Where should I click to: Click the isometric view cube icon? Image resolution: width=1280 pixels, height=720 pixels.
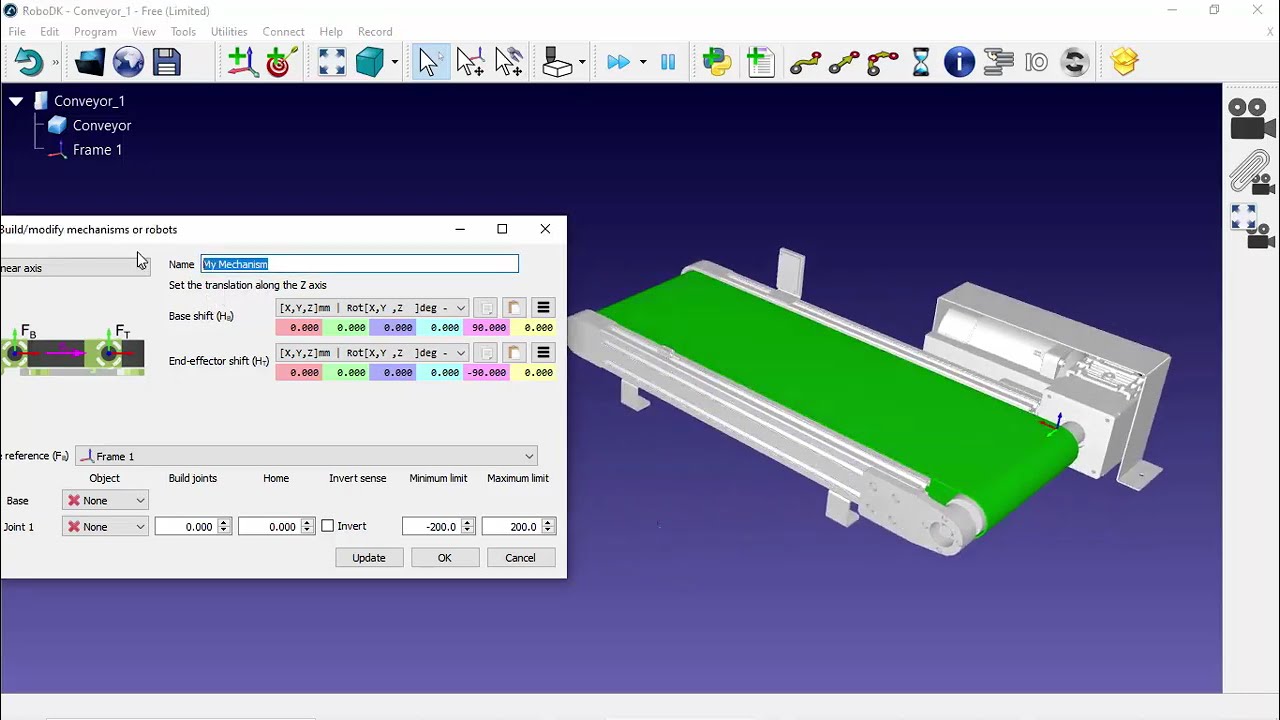[x=369, y=62]
